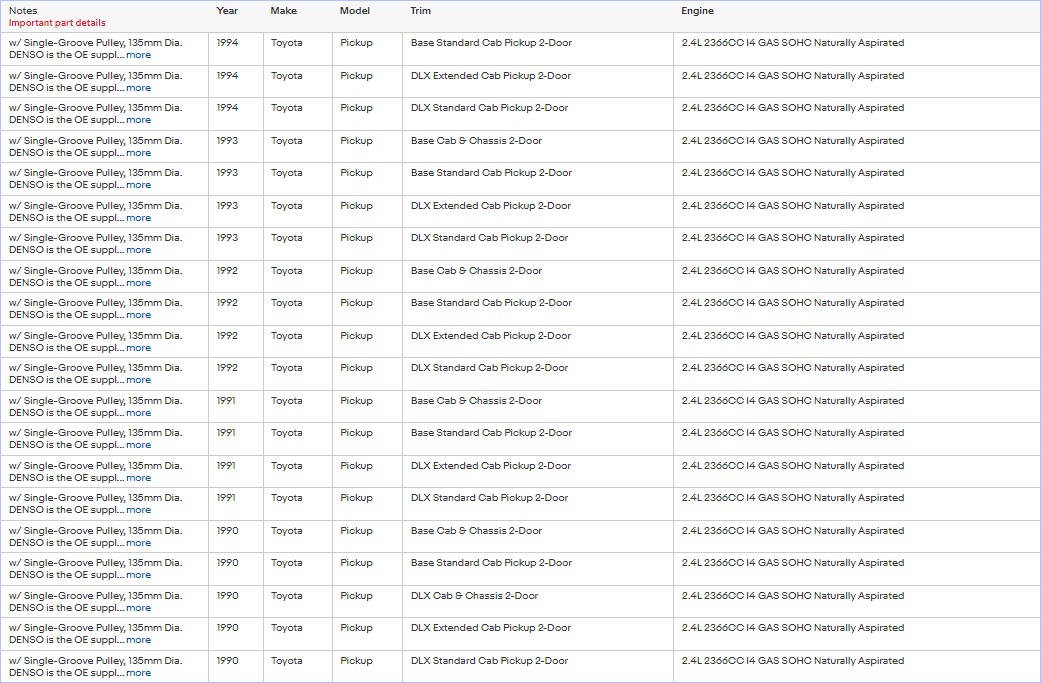Expand notes for 1993 DLX Extended Cab row
This screenshot has width=1041, height=683.
[x=139, y=218]
